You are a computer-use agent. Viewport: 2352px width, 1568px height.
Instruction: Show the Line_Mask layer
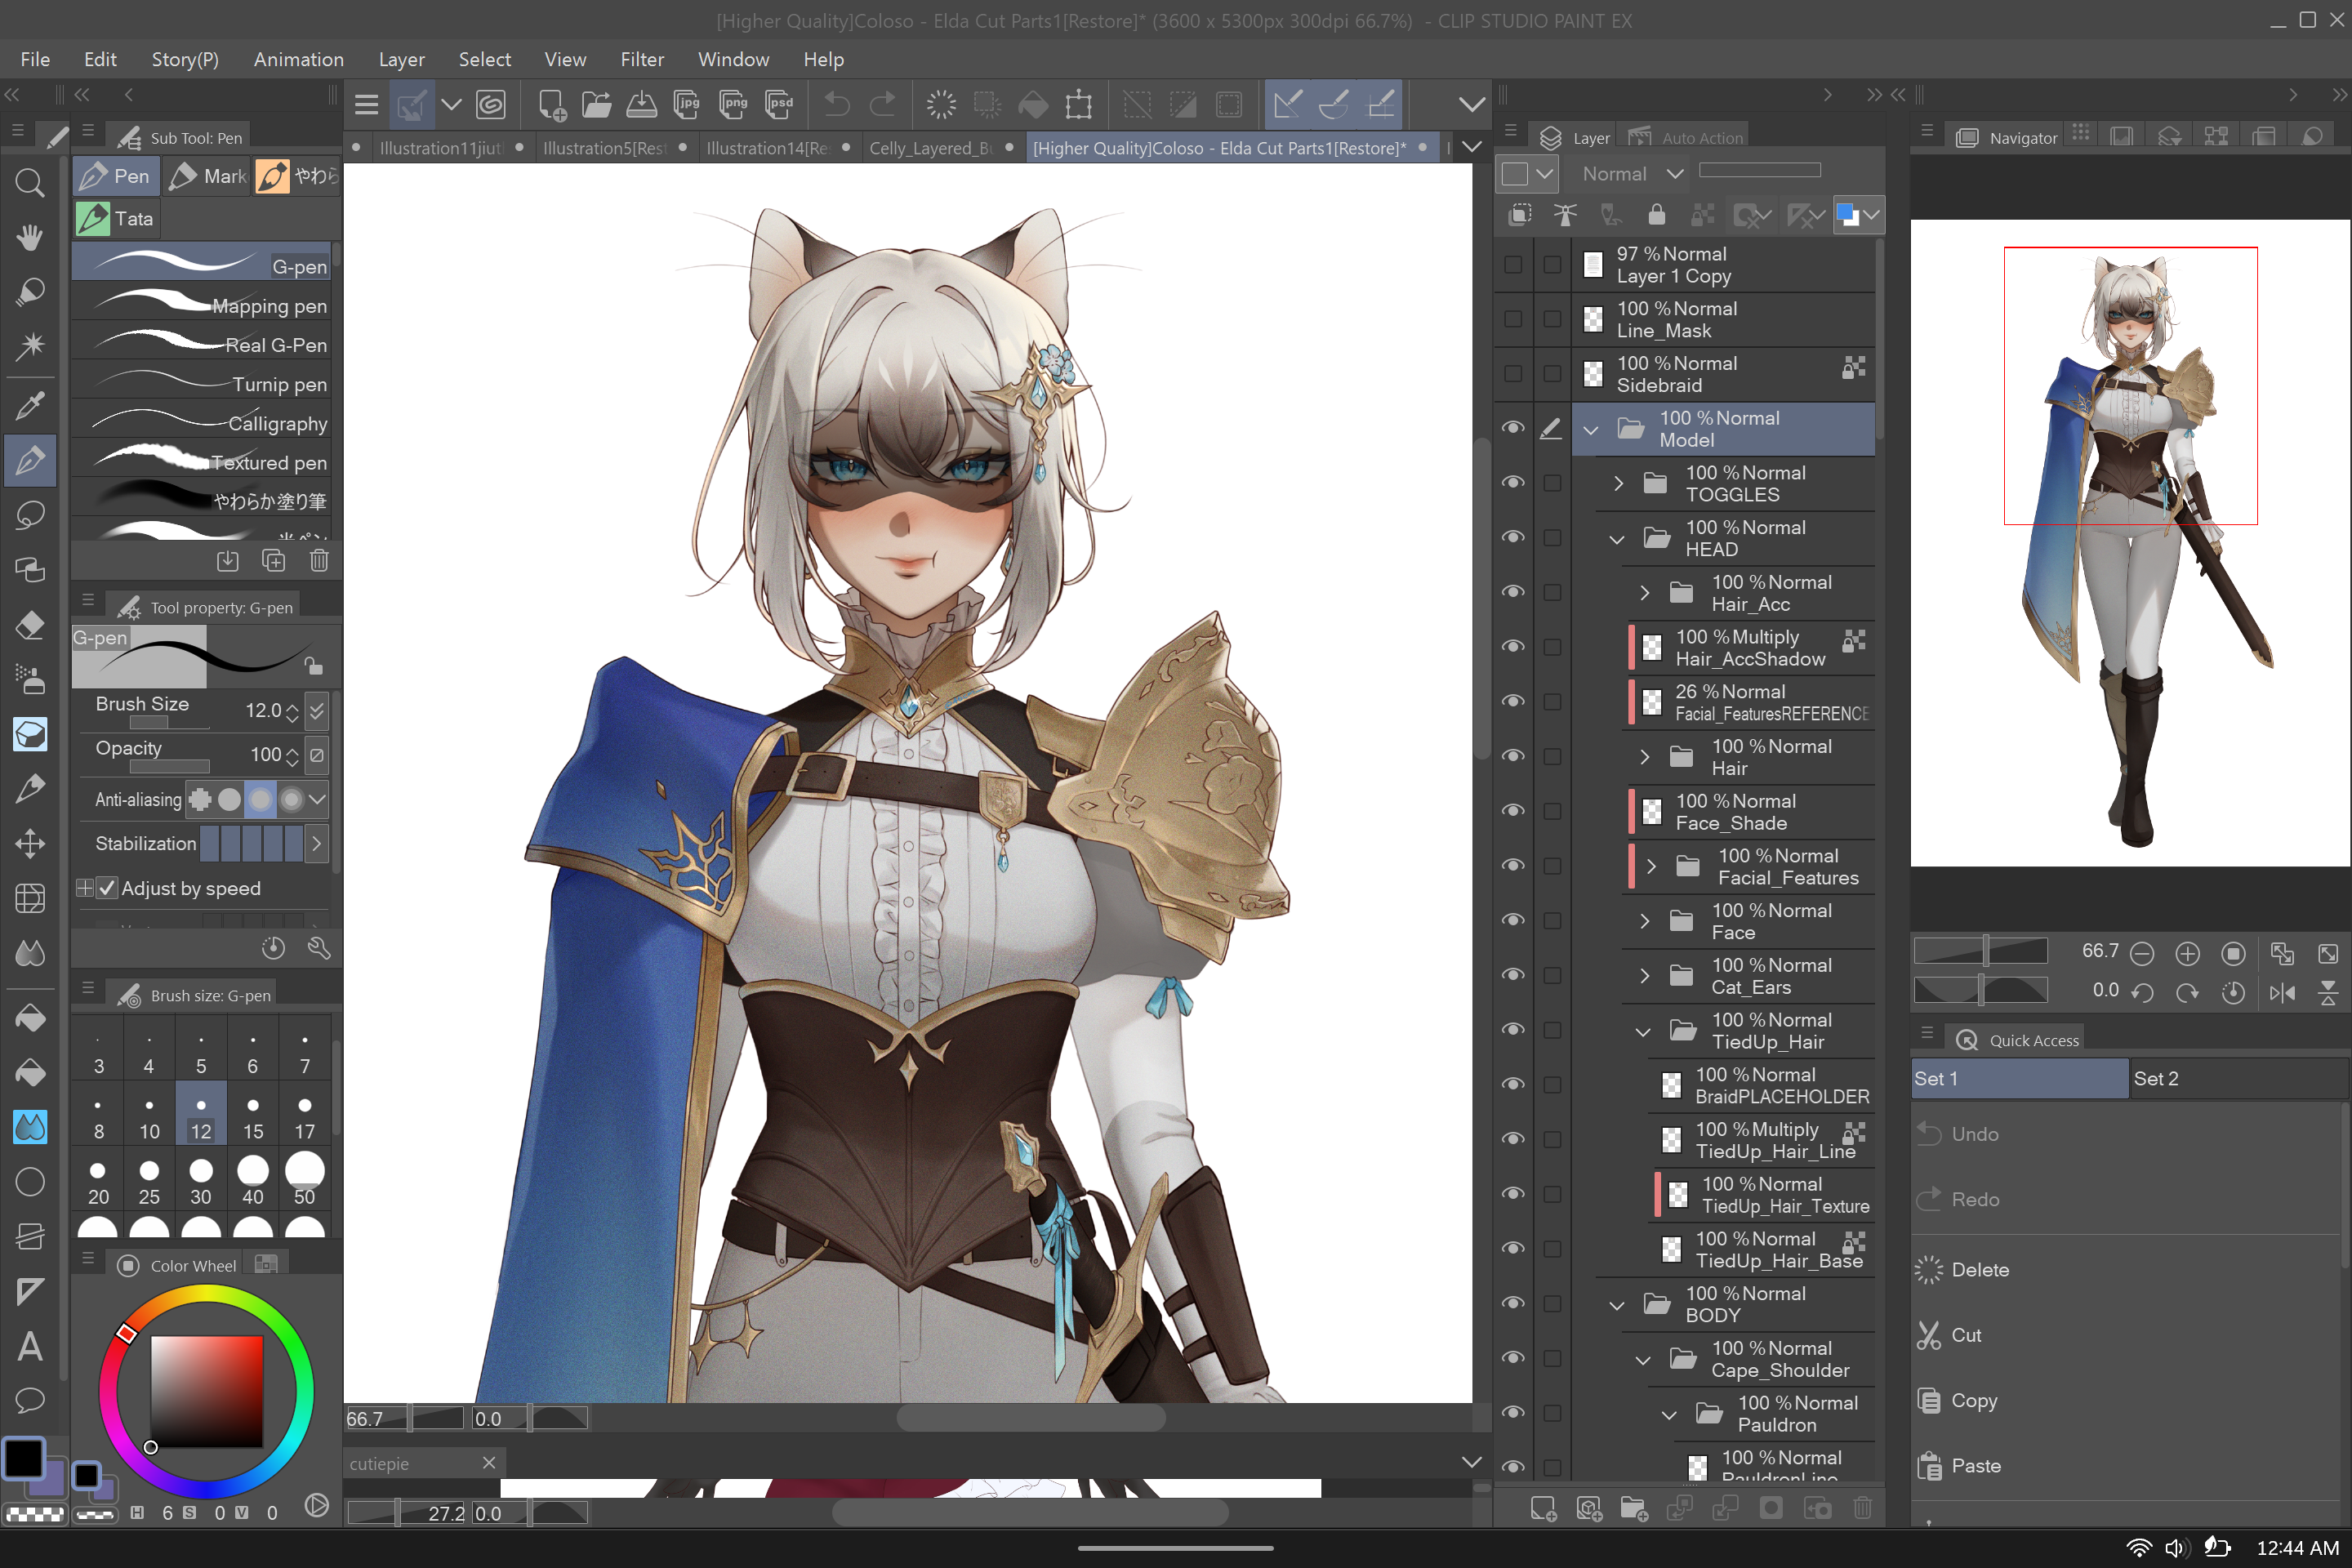coord(1513,319)
